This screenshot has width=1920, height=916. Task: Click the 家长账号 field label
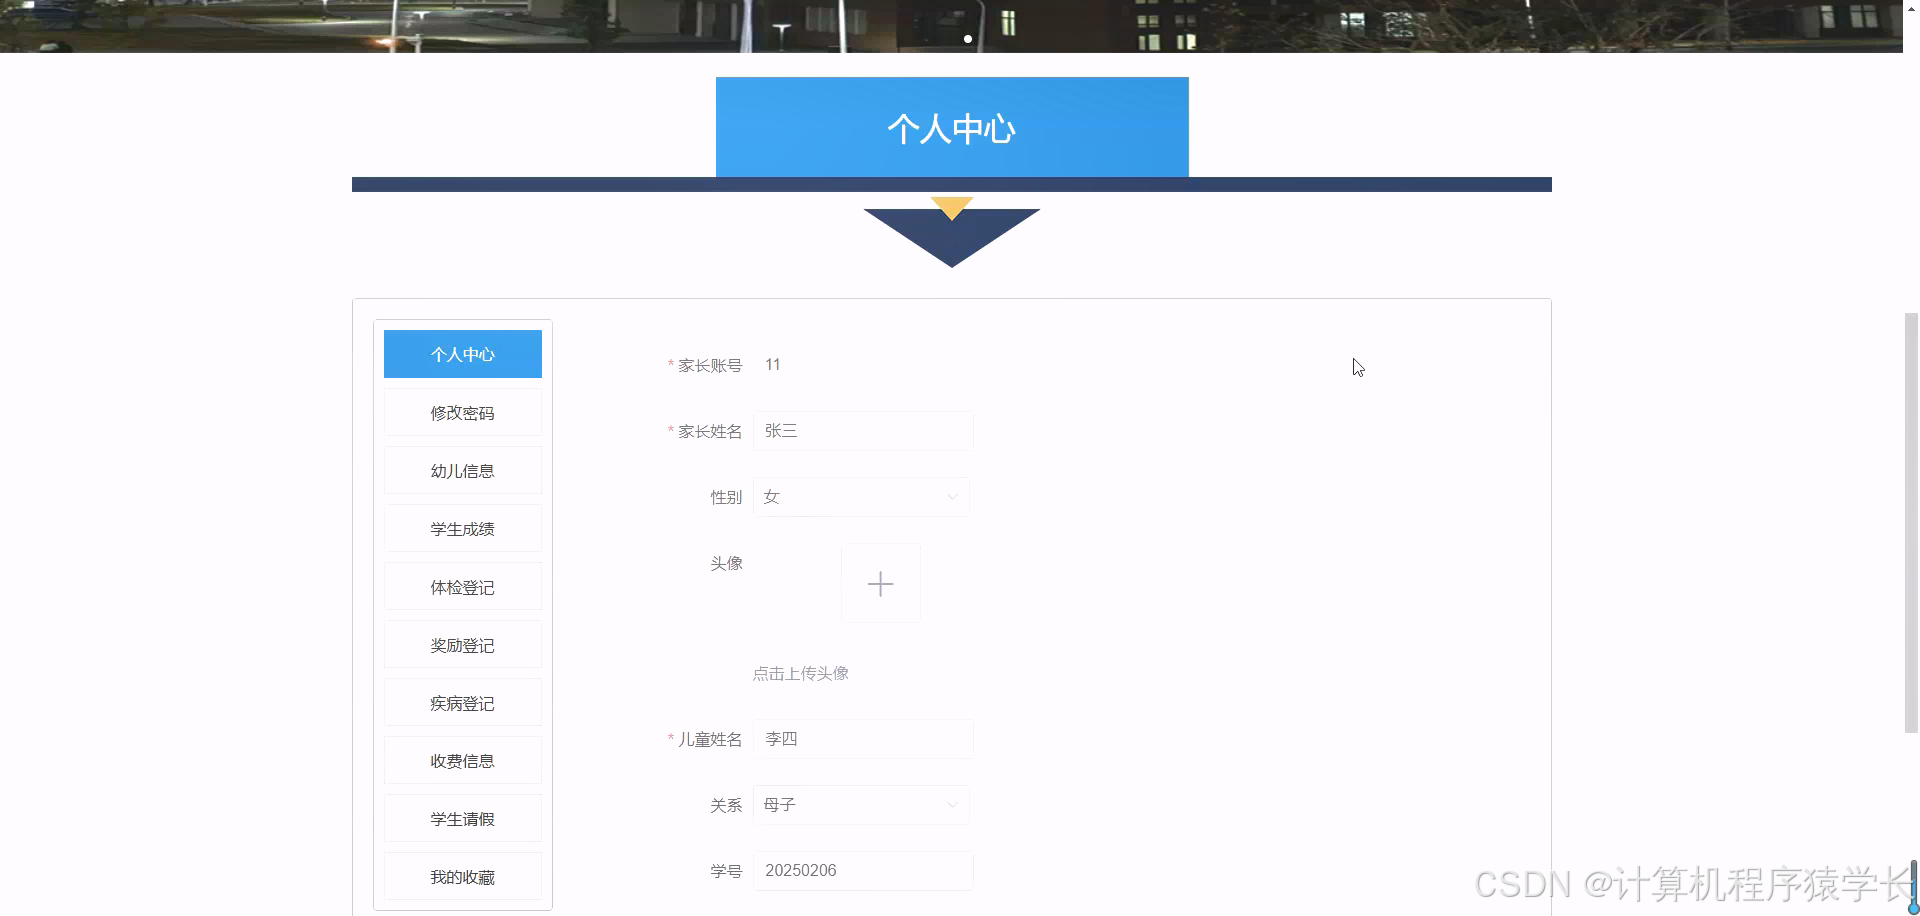(x=710, y=365)
